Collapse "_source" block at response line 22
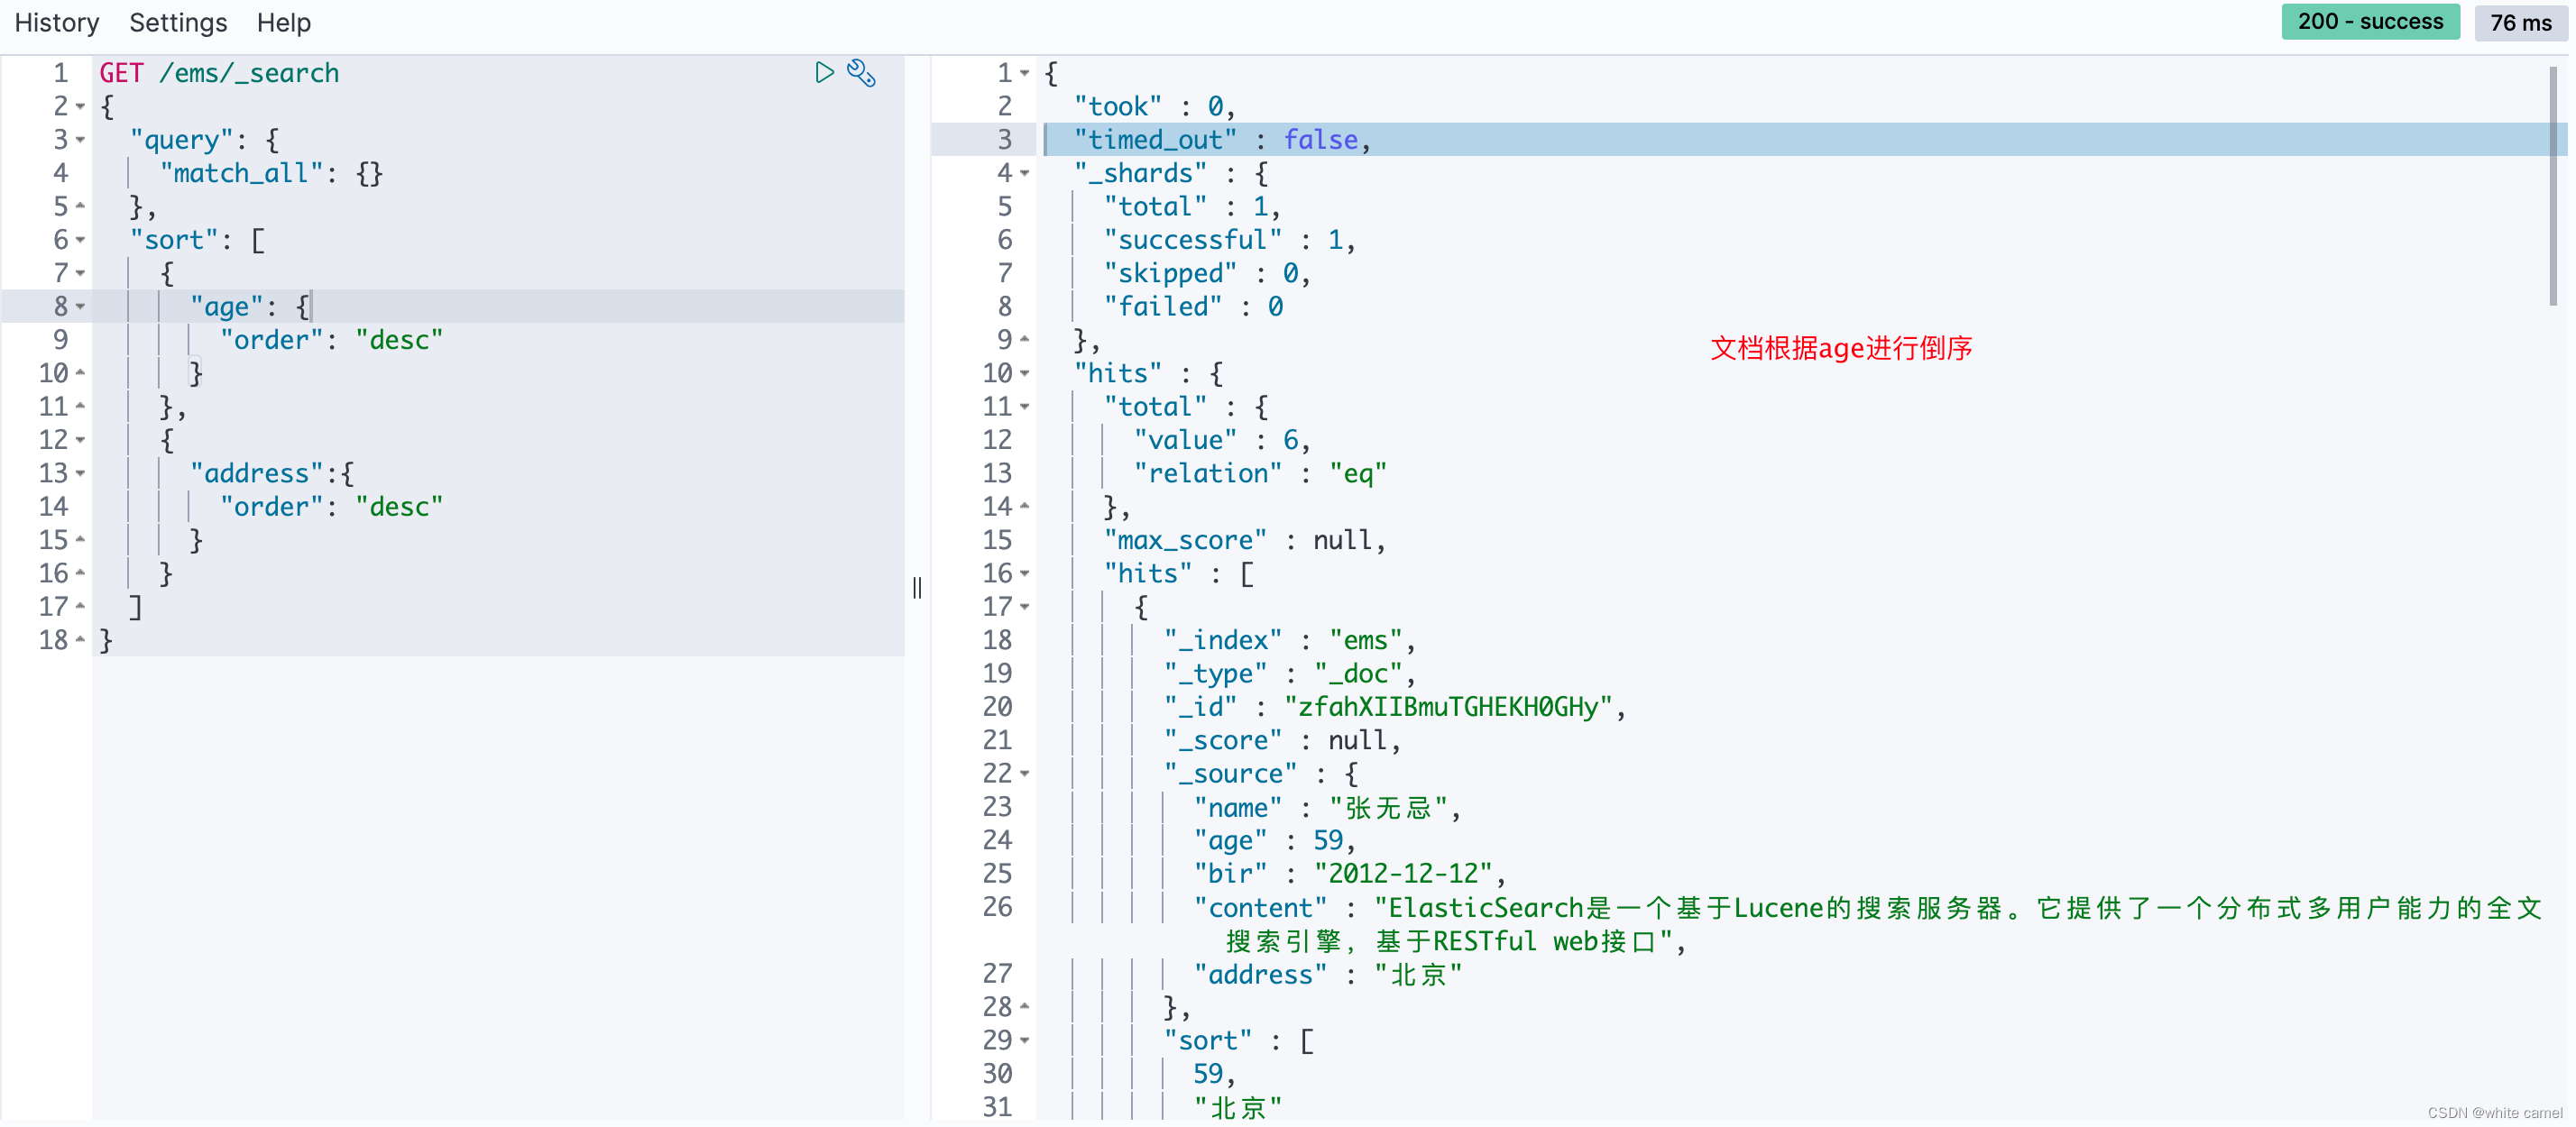Viewport: 2576px width, 1127px height. [1025, 774]
